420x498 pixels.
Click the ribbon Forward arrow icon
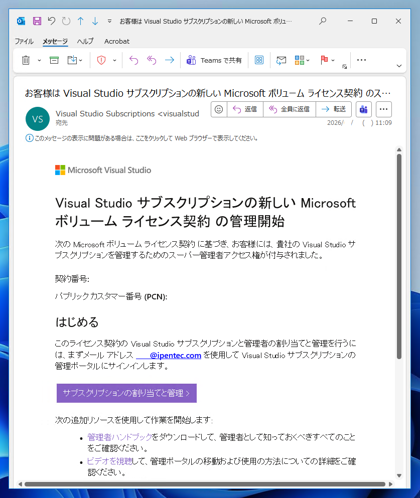click(170, 60)
